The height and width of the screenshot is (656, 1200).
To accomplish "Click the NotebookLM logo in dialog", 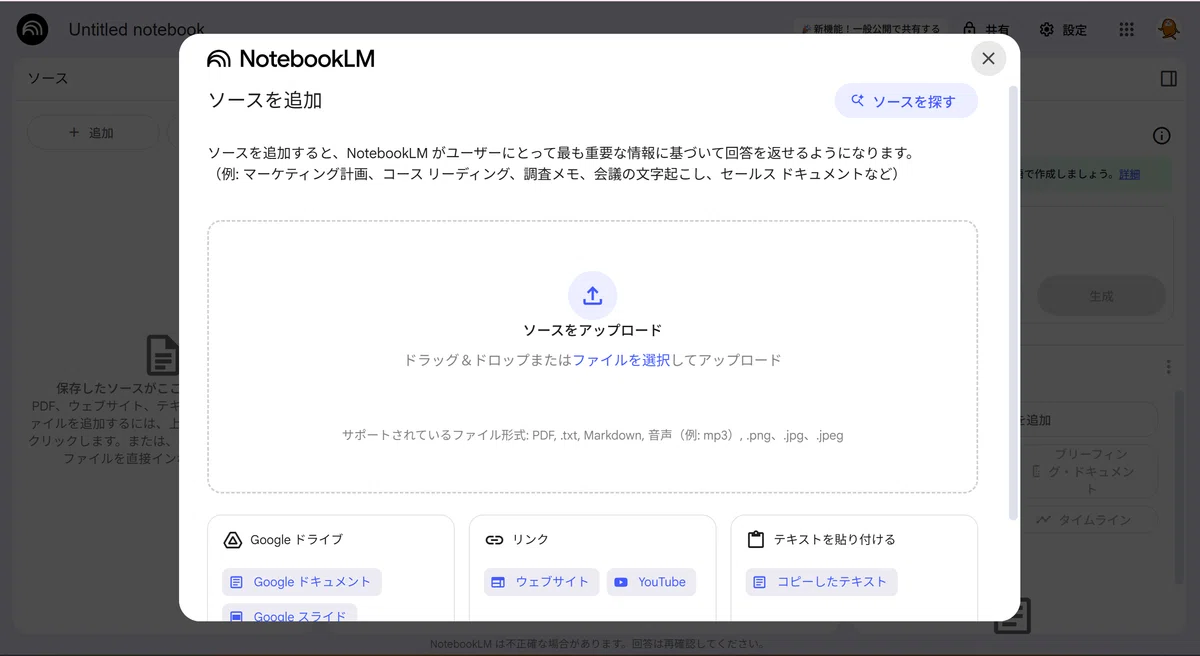I will coord(291,59).
